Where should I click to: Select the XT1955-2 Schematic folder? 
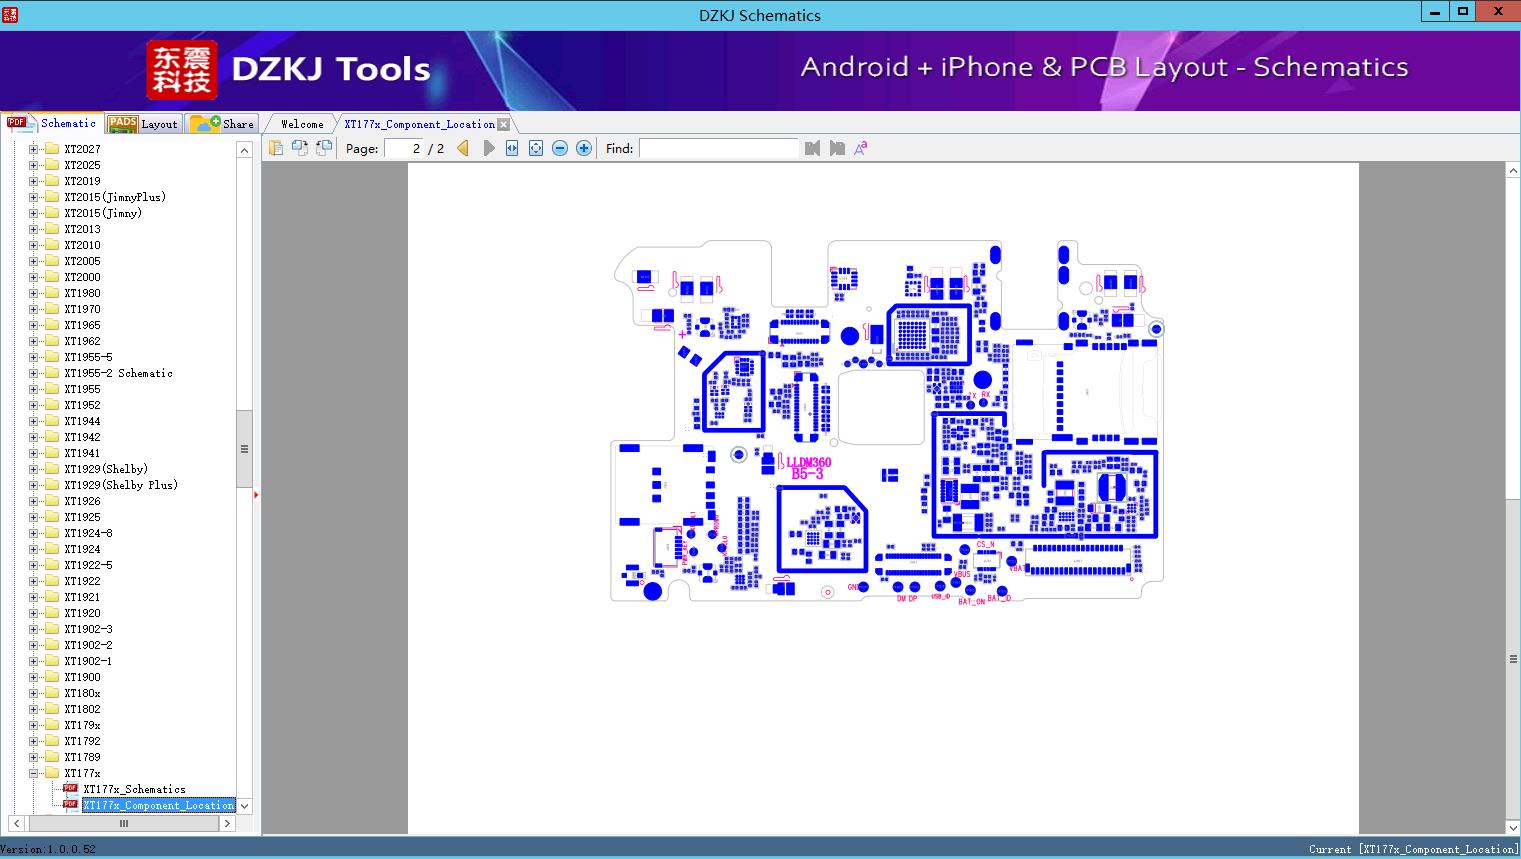[x=118, y=373]
